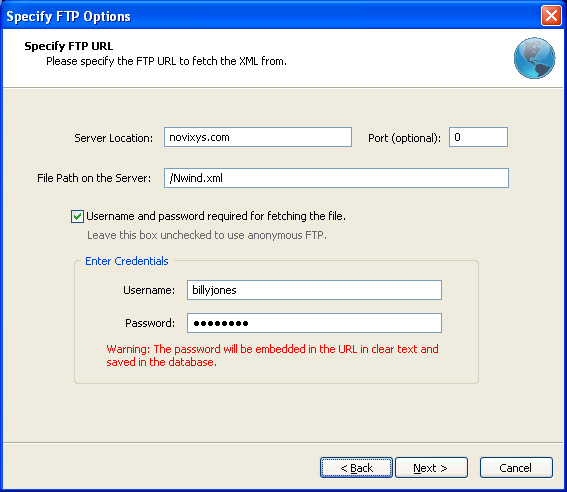The height and width of the screenshot is (492, 567).
Task: Click the 'Specify FTP Options' title bar text
Action: (x=68, y=17)
